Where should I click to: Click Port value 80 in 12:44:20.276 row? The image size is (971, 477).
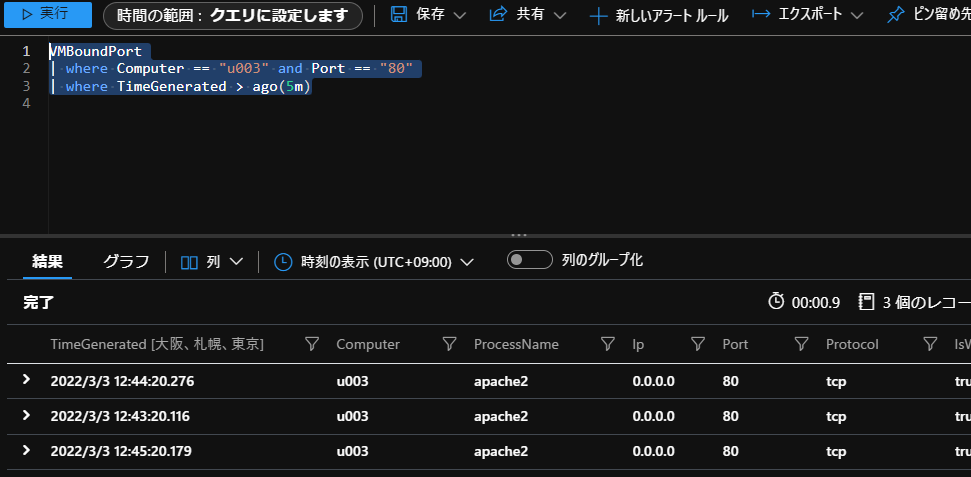click(731, 381)
